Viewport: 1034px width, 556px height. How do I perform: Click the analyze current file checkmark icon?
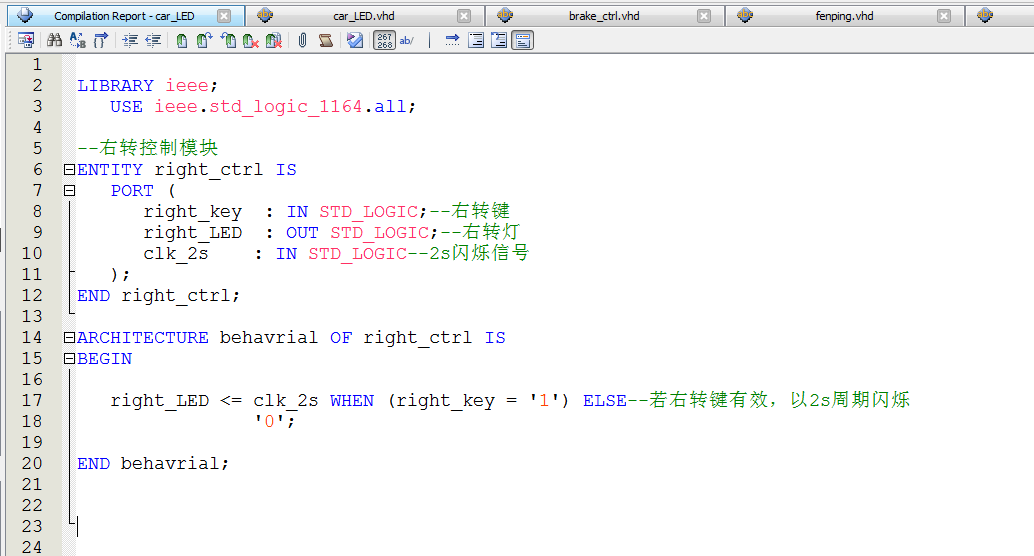click(355, 41)
